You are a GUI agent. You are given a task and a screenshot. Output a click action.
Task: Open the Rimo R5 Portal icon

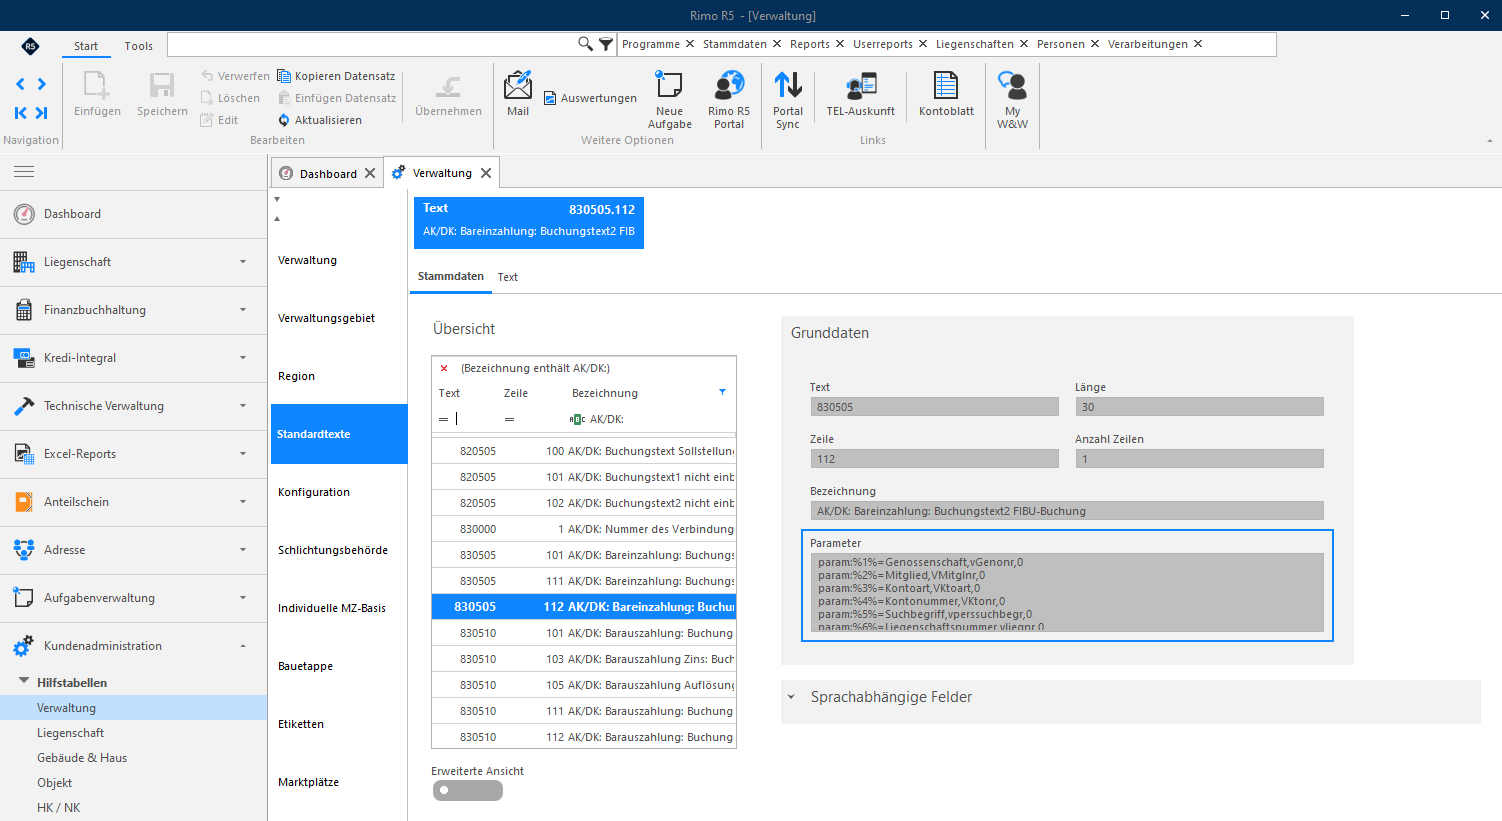click(729, 87)
